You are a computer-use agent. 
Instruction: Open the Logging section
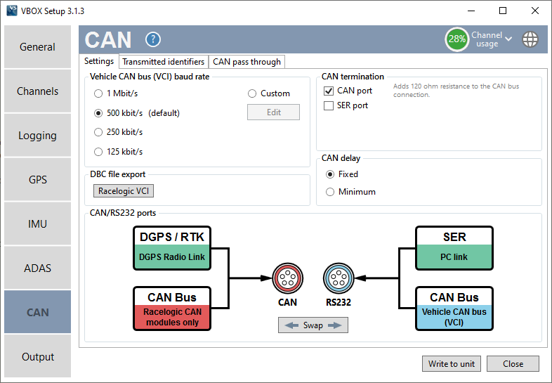click(37, 135)
